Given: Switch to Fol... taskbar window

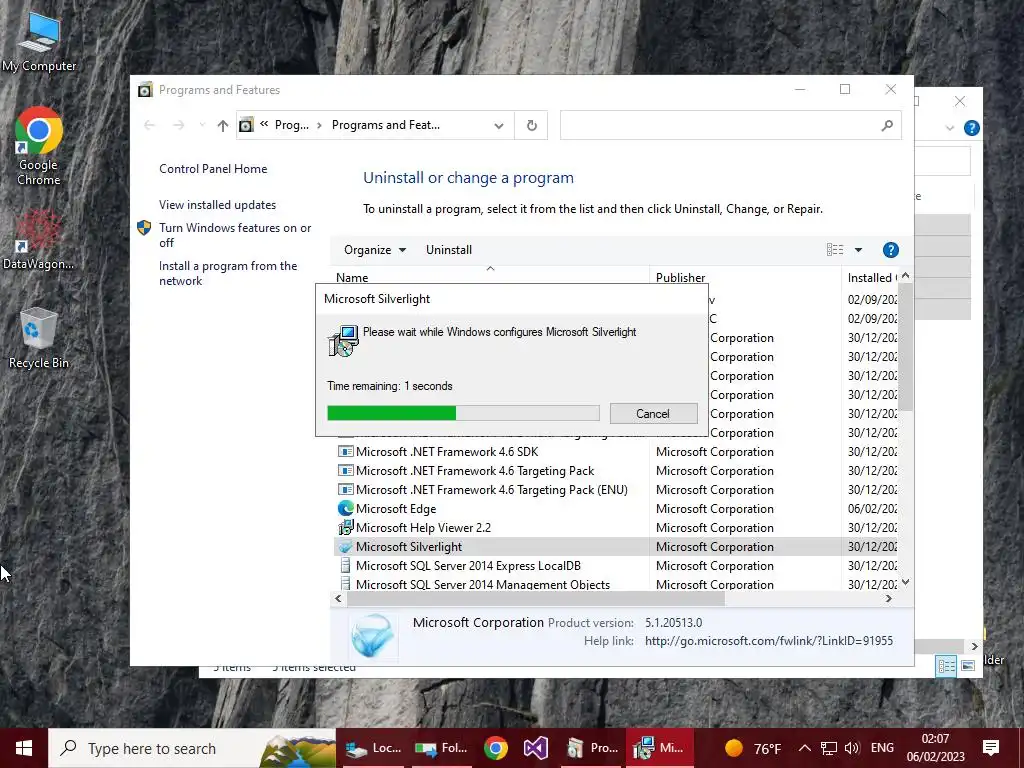Looking at the screenshot, I should pos(441,748).
